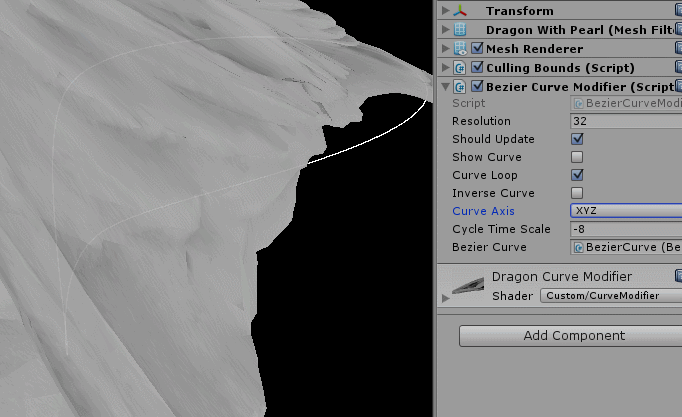The image size is (682, 417).
Task: Collapse the Bezier Curve Modifier component
Action: point(445,87)
